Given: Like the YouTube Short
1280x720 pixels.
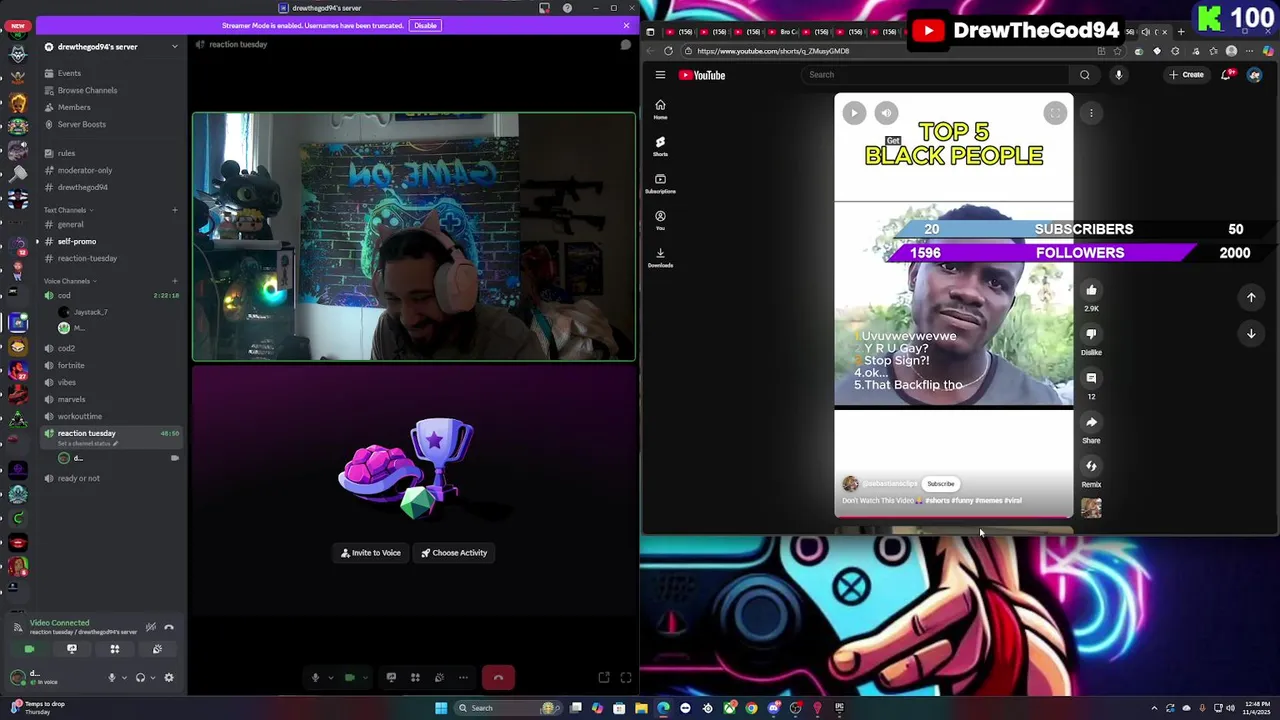Looking at the screenshot, I should 1091,291.
